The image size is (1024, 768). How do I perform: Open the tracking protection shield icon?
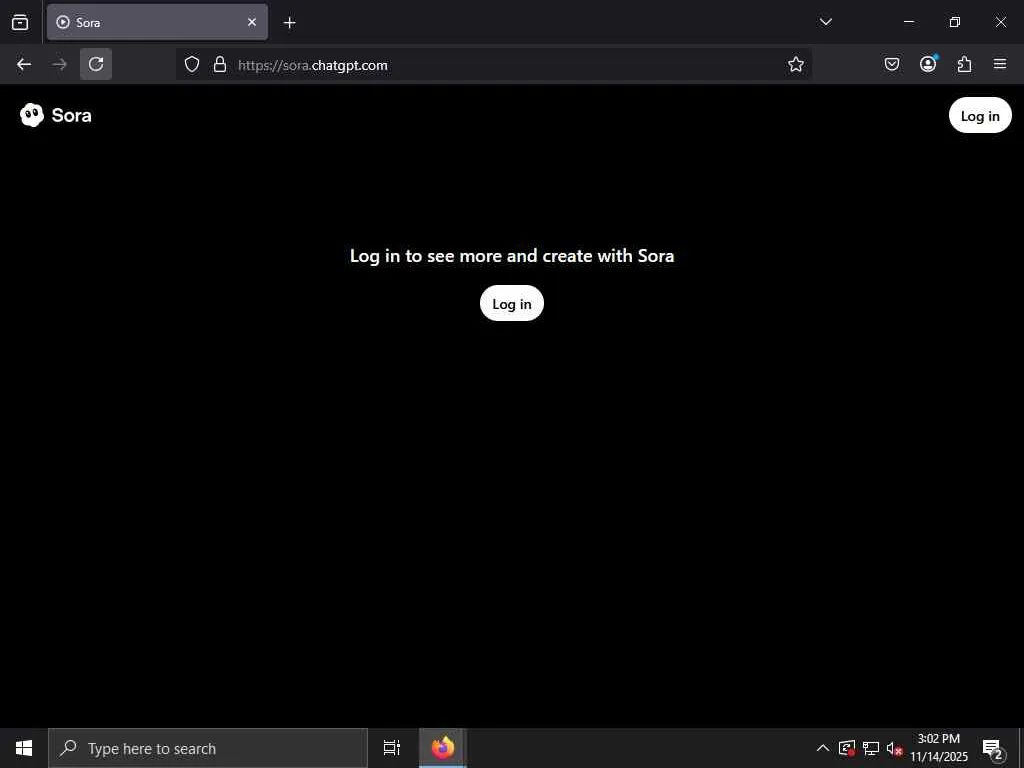pos(191,64)
